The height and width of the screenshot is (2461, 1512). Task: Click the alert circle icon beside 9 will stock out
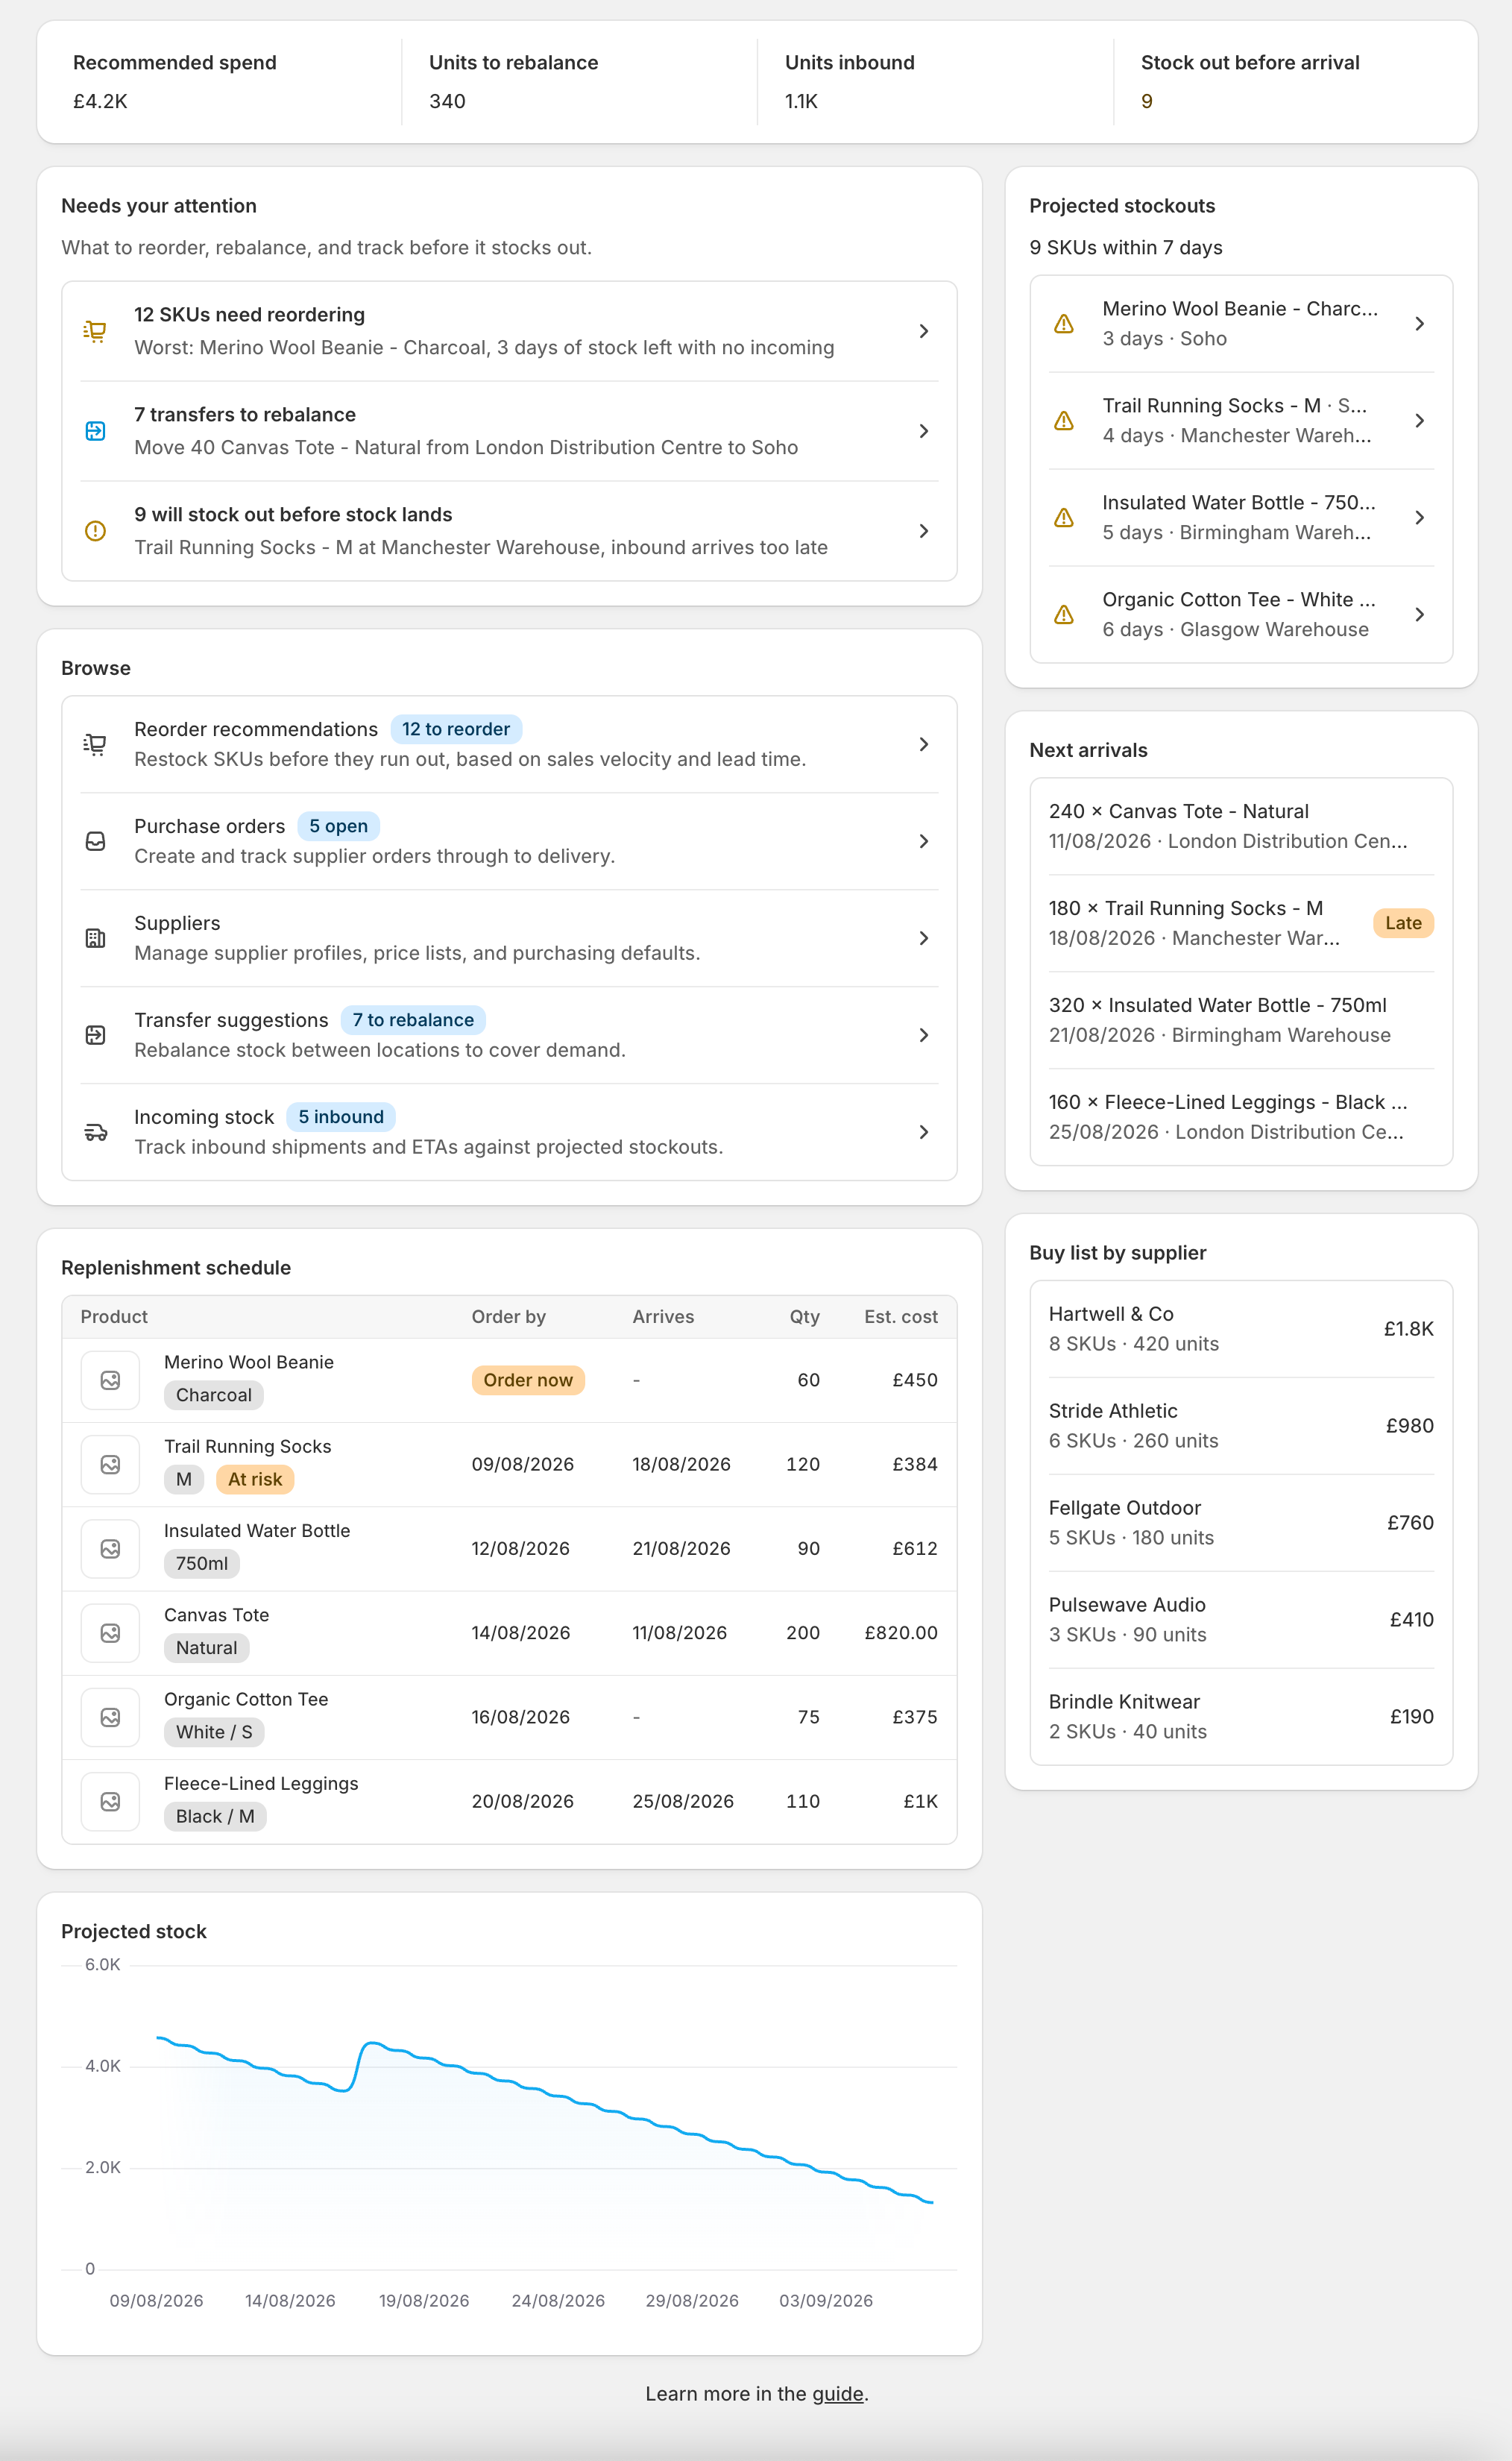(95, 531)
